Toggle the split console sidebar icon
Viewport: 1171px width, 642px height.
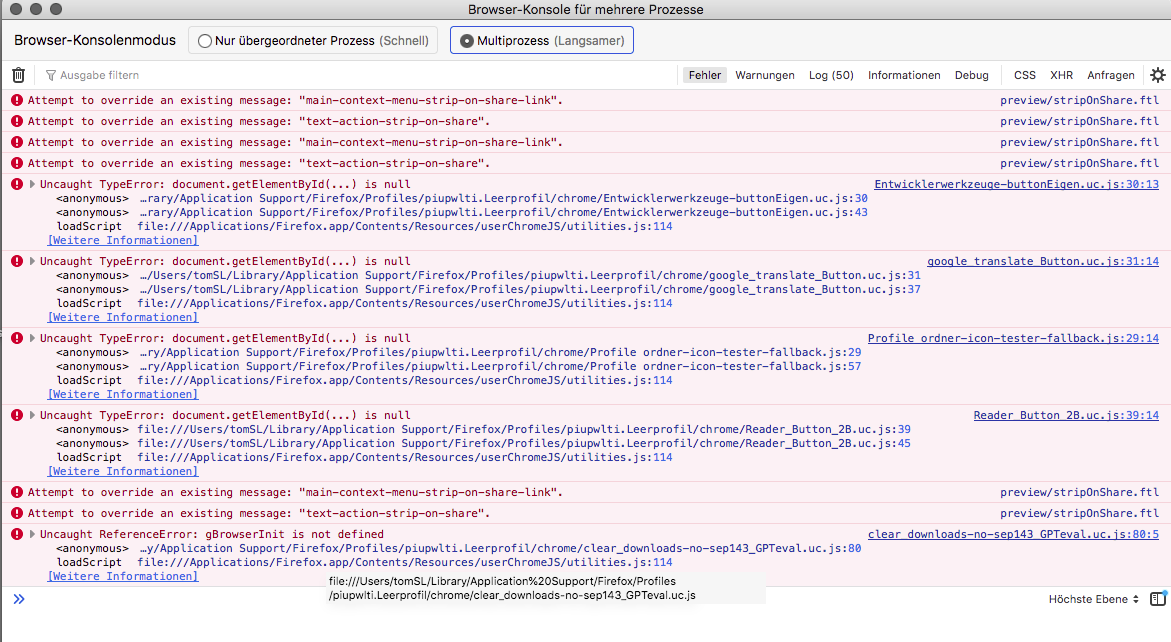(1157, 599)
